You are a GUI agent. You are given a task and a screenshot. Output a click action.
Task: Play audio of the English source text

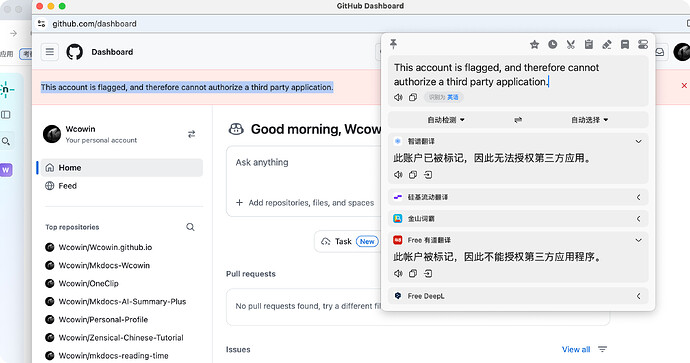click(x=398, y=97)
